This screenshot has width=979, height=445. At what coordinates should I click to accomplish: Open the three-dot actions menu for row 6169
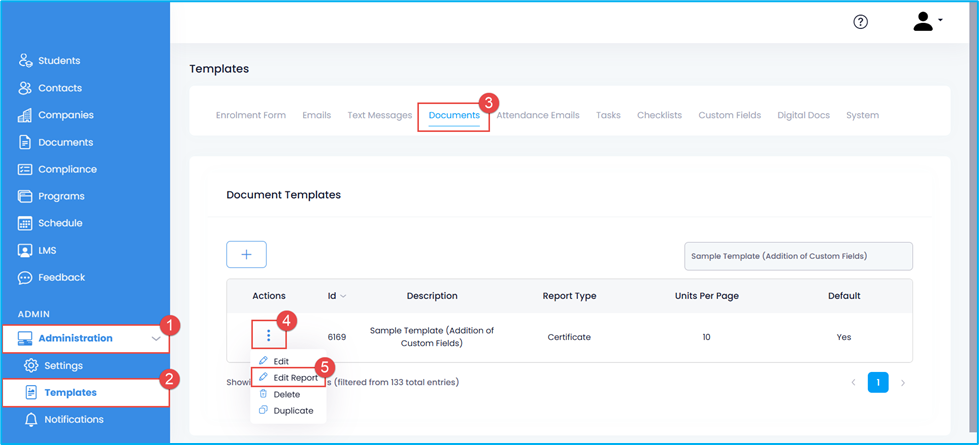pos(268,337)
